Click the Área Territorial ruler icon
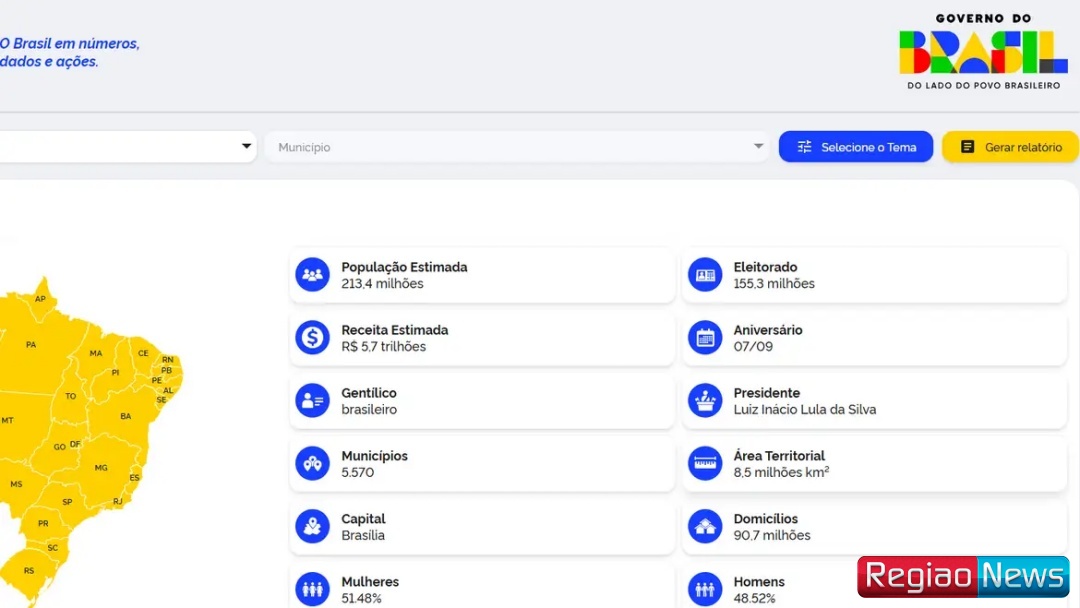 pos(705,464)
